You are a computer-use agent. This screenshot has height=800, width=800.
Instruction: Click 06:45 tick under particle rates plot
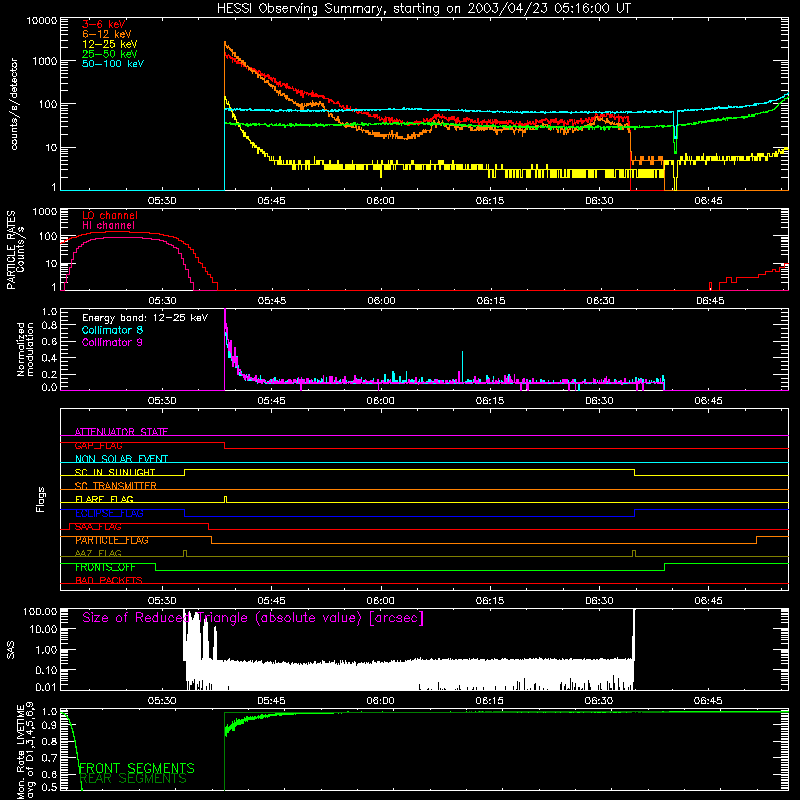click(x=710, y=301)
